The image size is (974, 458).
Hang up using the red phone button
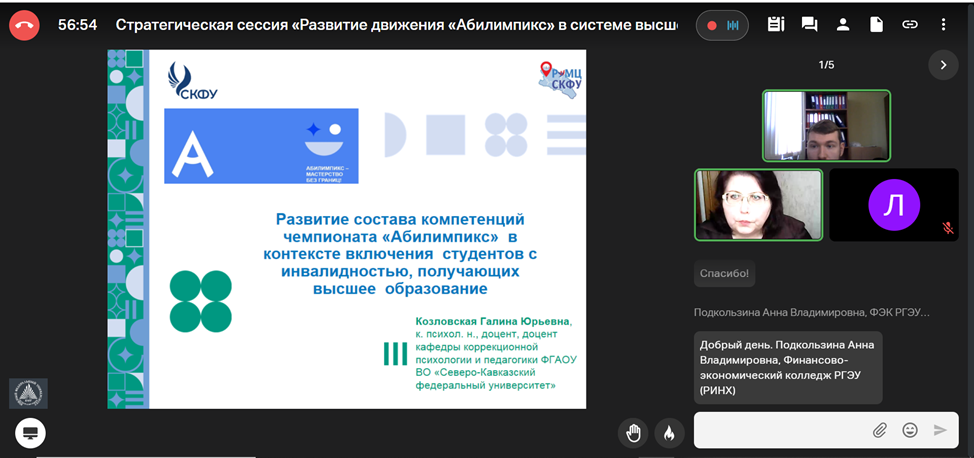click(24, 25)
